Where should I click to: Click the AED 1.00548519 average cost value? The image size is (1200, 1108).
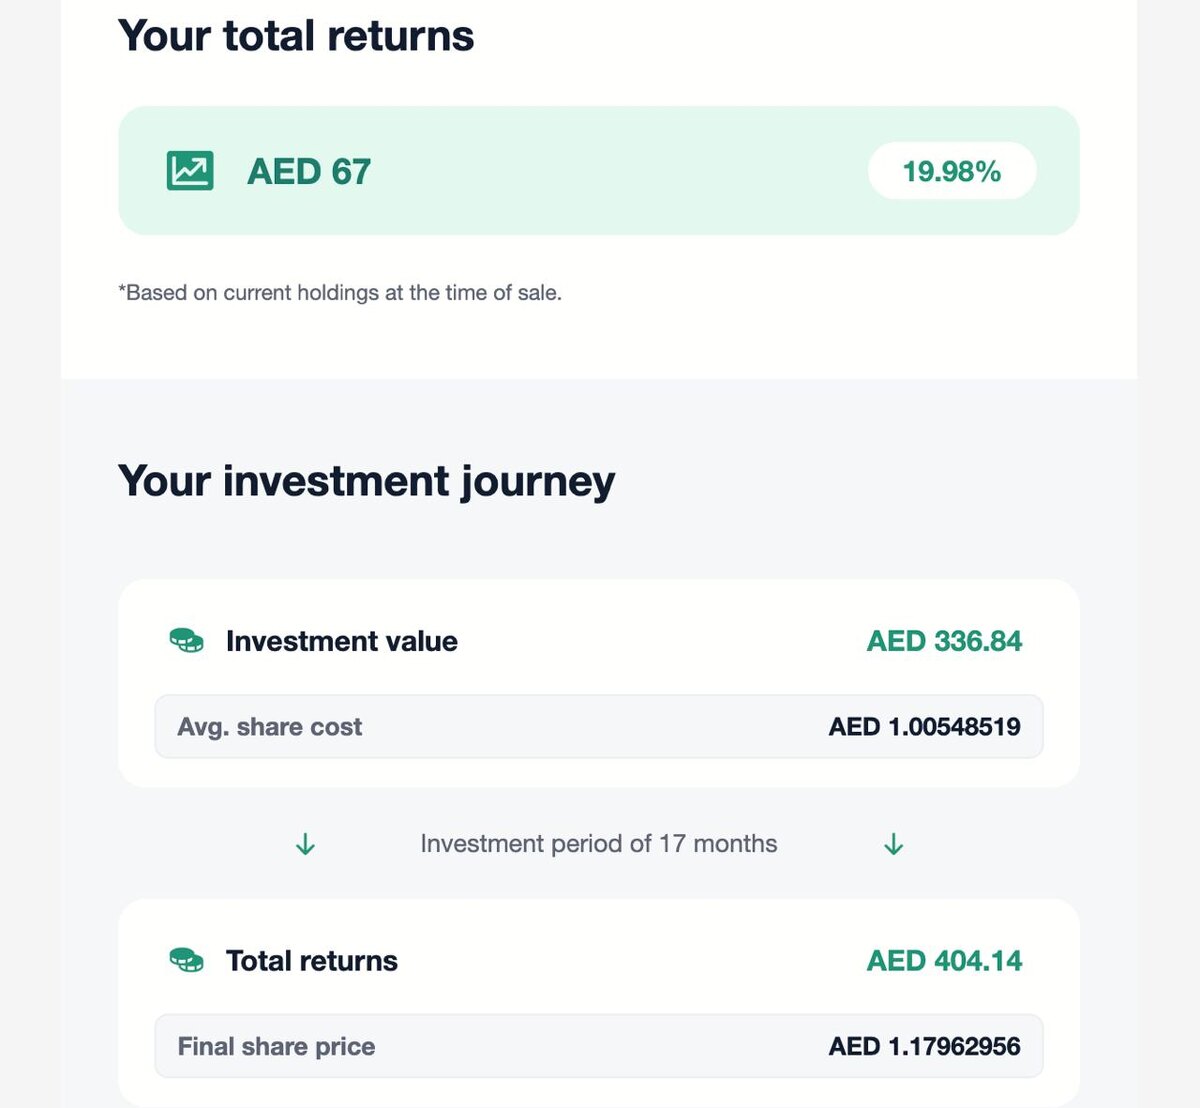click(924, 727)
